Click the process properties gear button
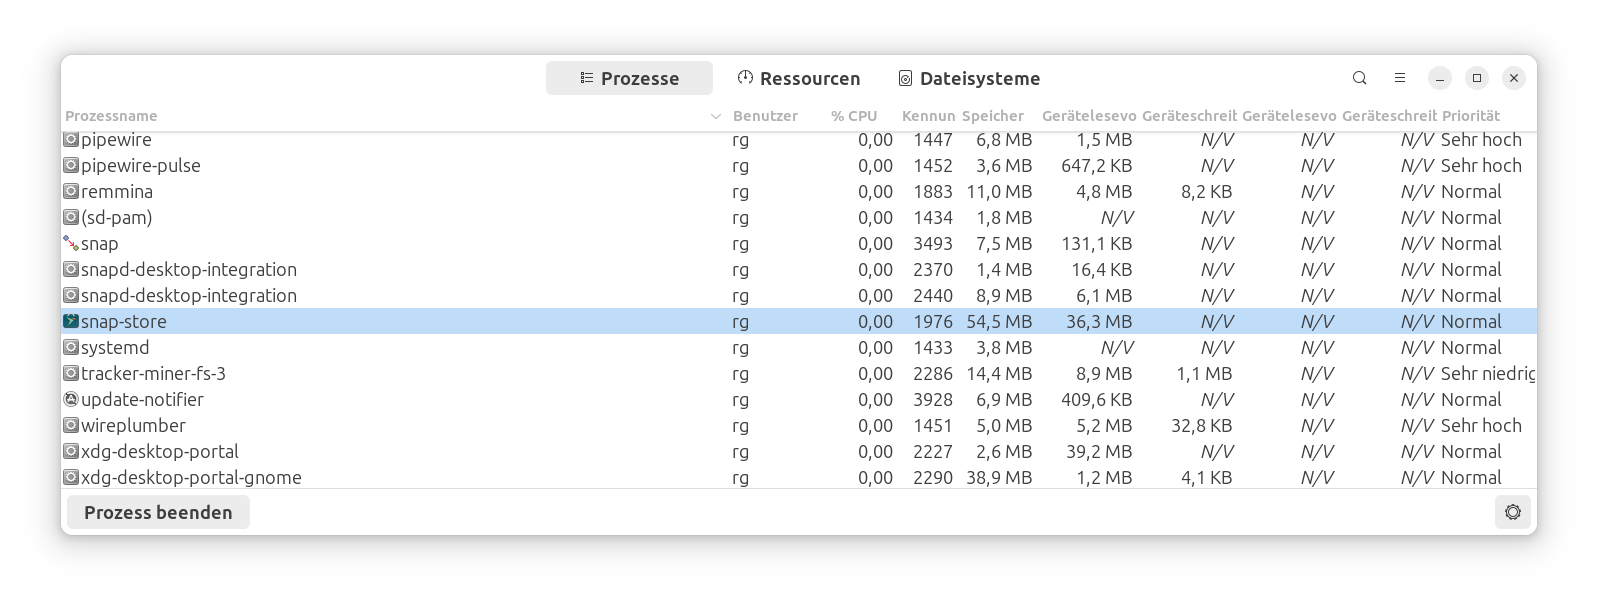This screenshot has width=1598, height=602. [x=1512, y=512]
